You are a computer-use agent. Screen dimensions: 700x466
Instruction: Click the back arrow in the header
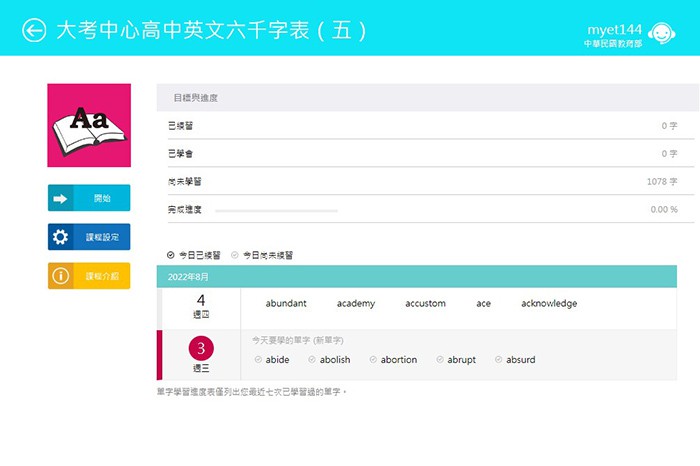coord(35,30)
